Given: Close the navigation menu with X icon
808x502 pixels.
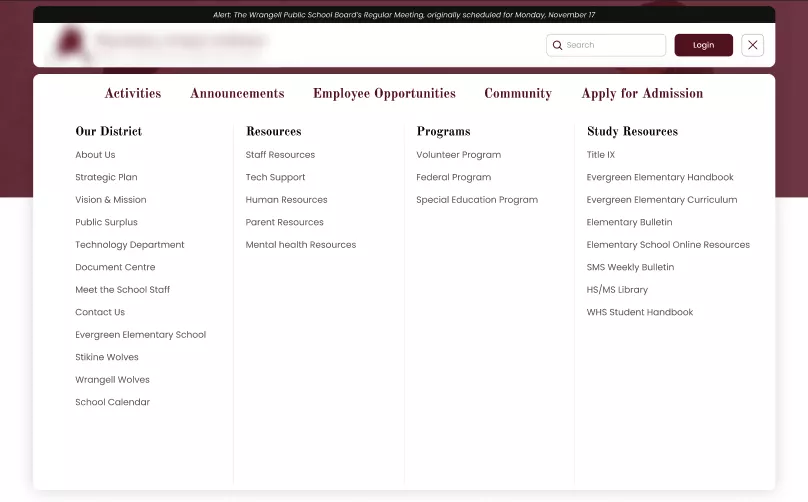Looking at the screenshot, I should pyautogui.click(x=753, y=45).
